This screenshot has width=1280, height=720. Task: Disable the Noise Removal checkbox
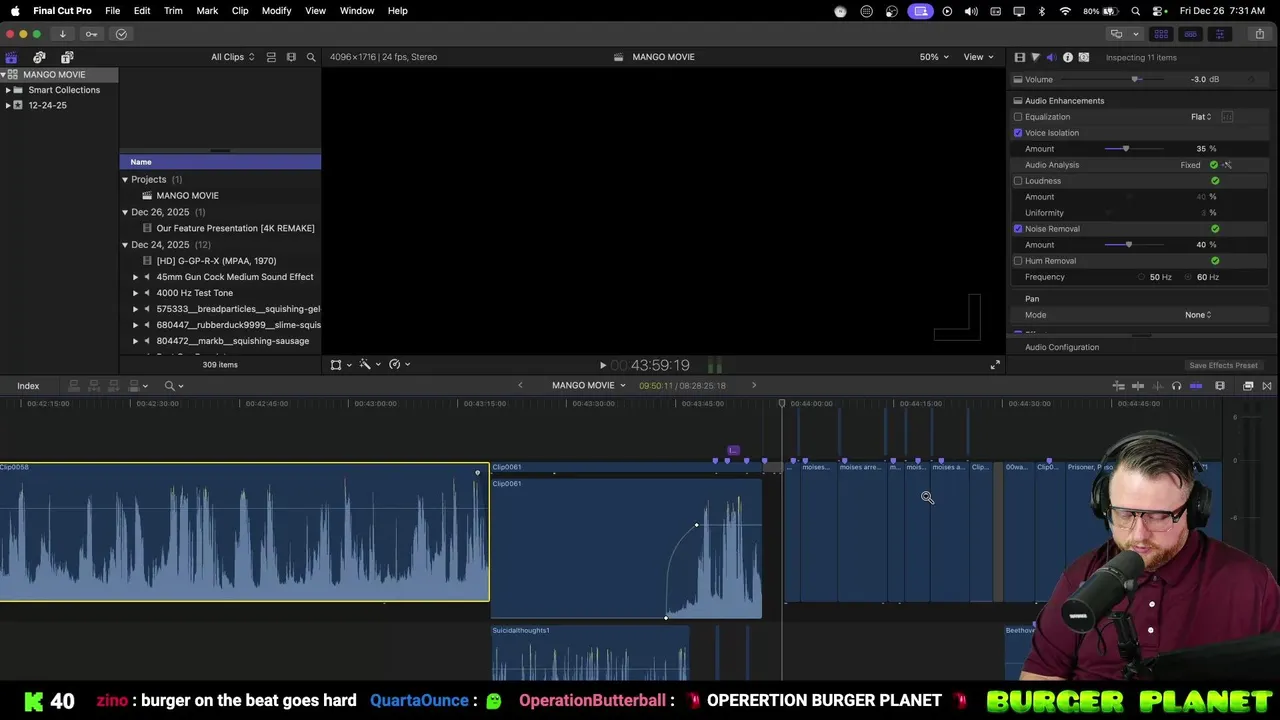pyautogui.click(x=1018, y=229)
